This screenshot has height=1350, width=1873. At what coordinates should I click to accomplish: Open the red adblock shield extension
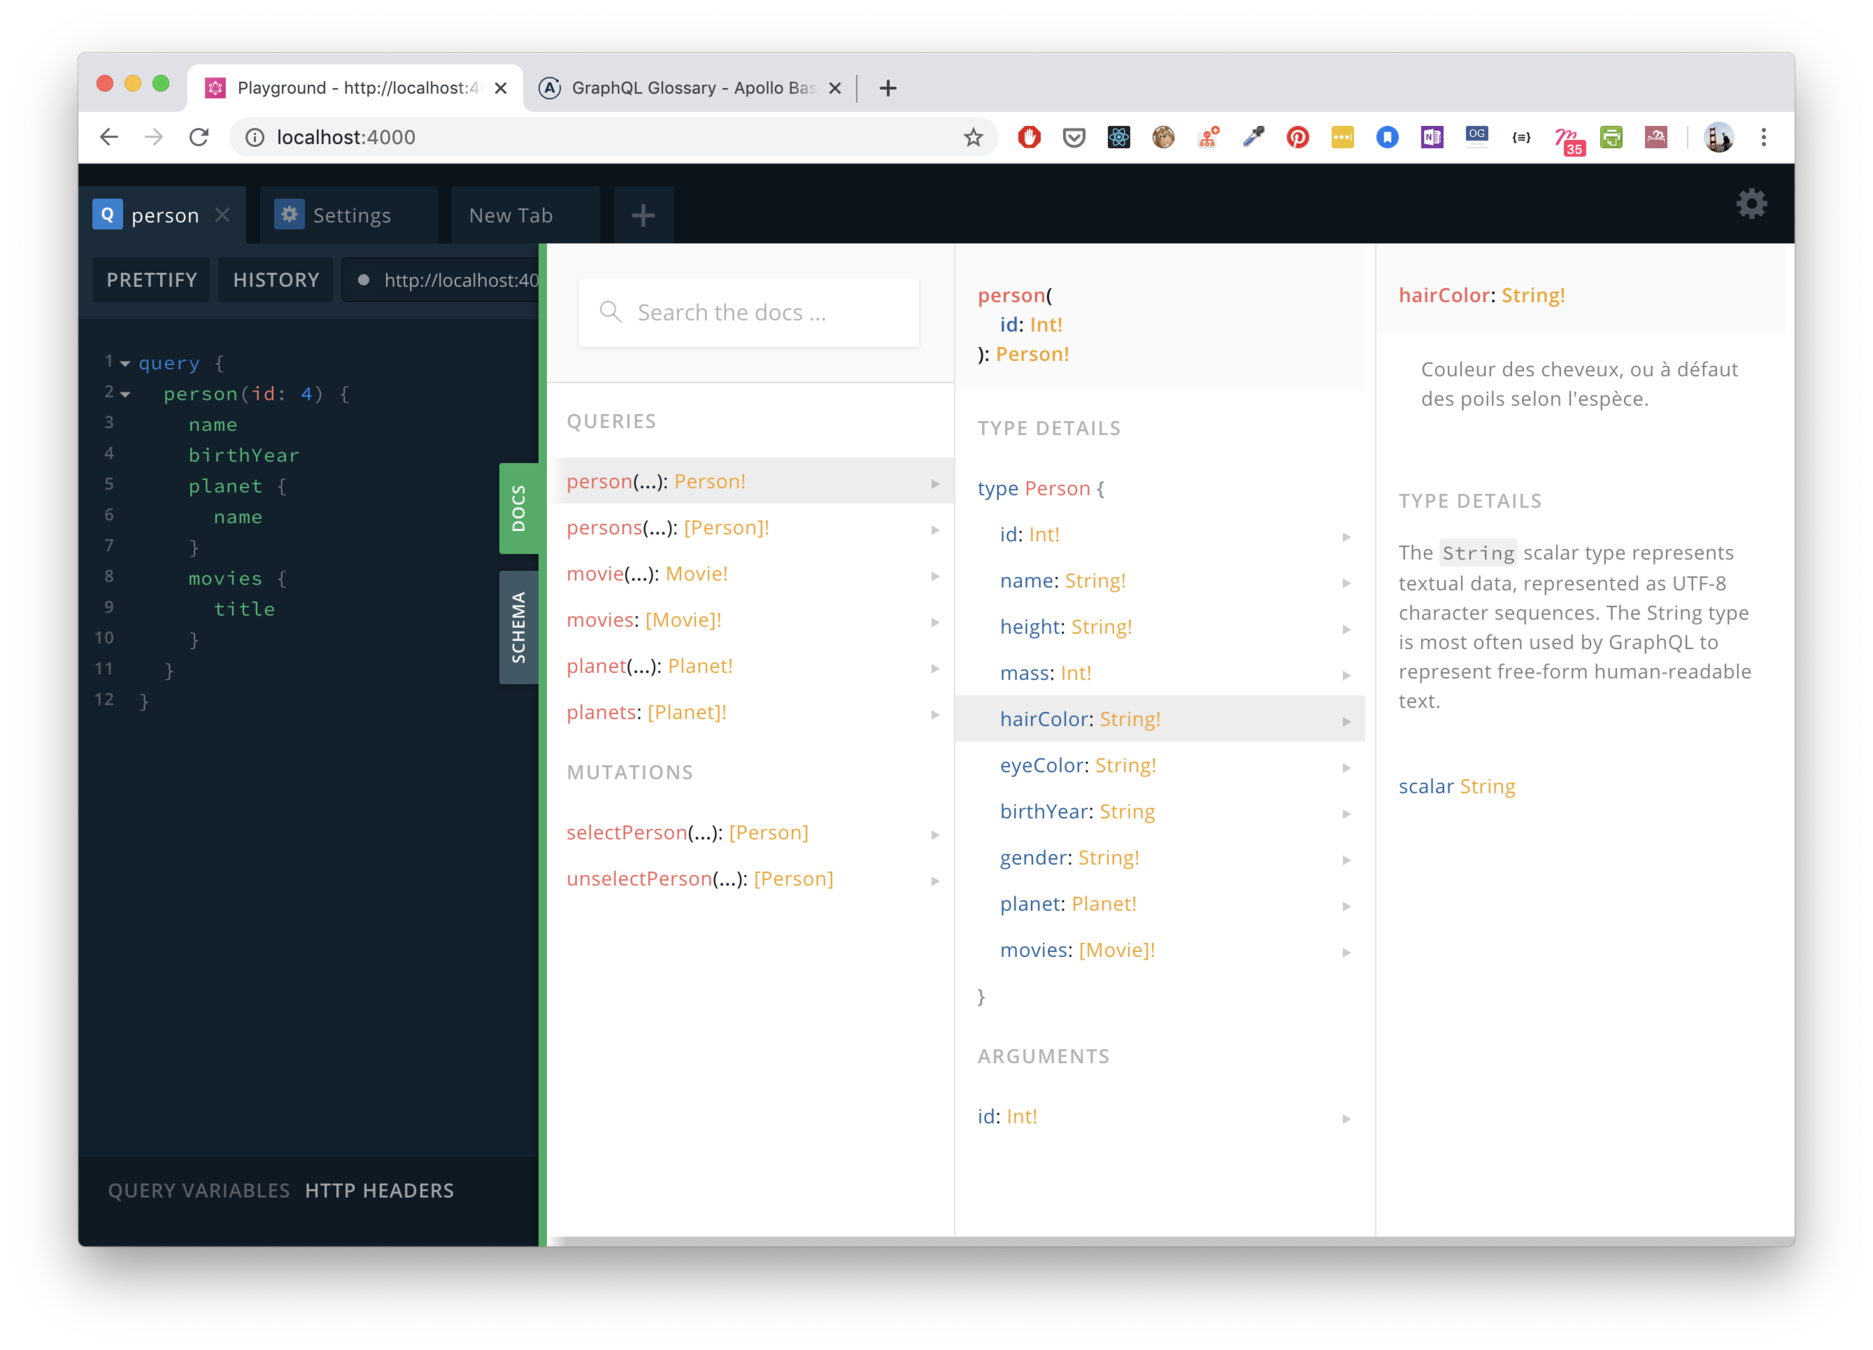(1029, 137)
